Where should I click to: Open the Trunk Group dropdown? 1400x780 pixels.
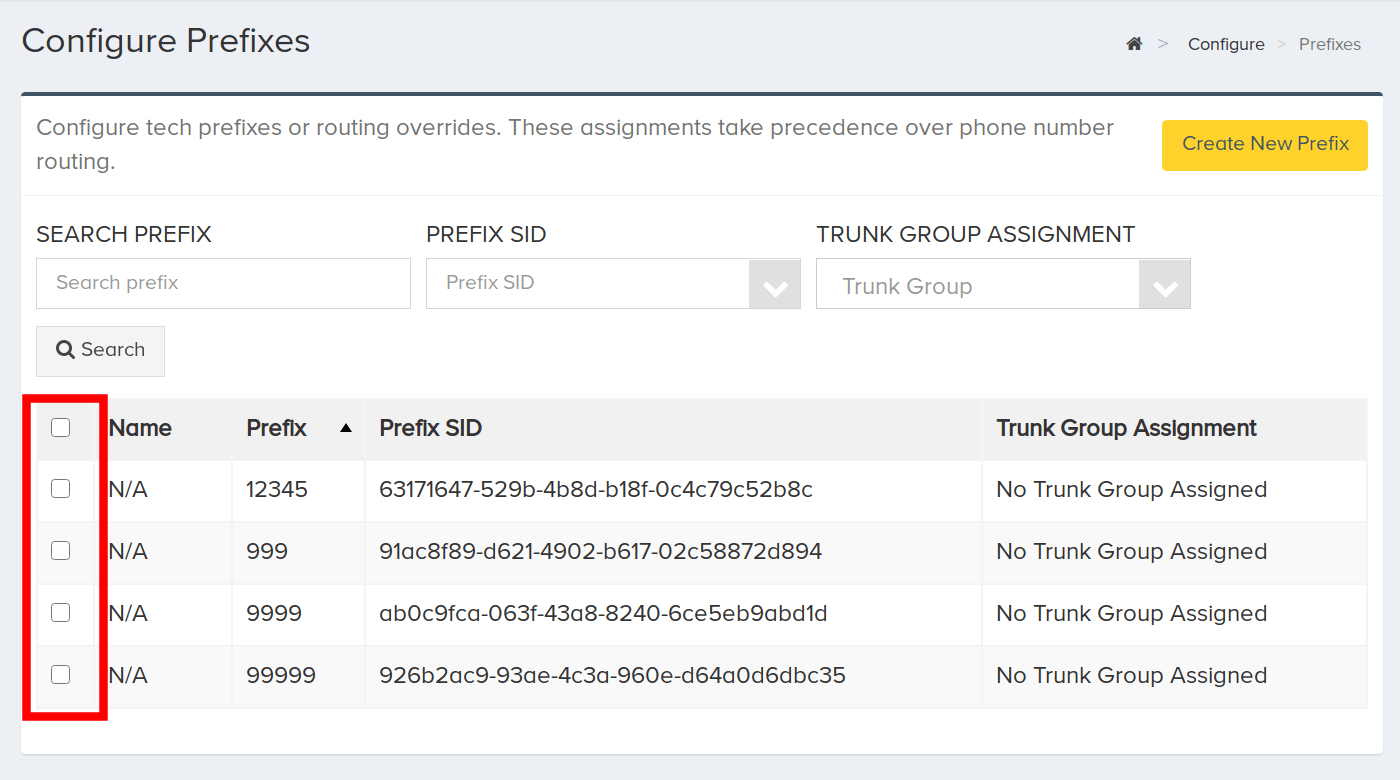coord(1003,284)
